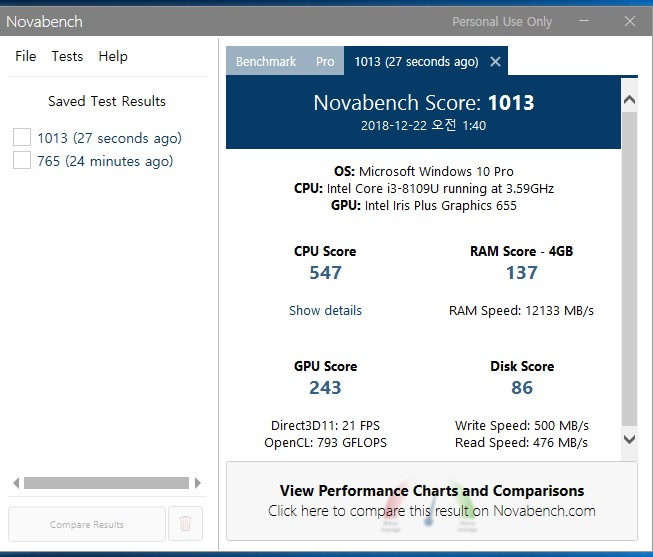Close the 1013 result tab
The height and width of the screenshot is (557, 653).
[x=495, y=62]
